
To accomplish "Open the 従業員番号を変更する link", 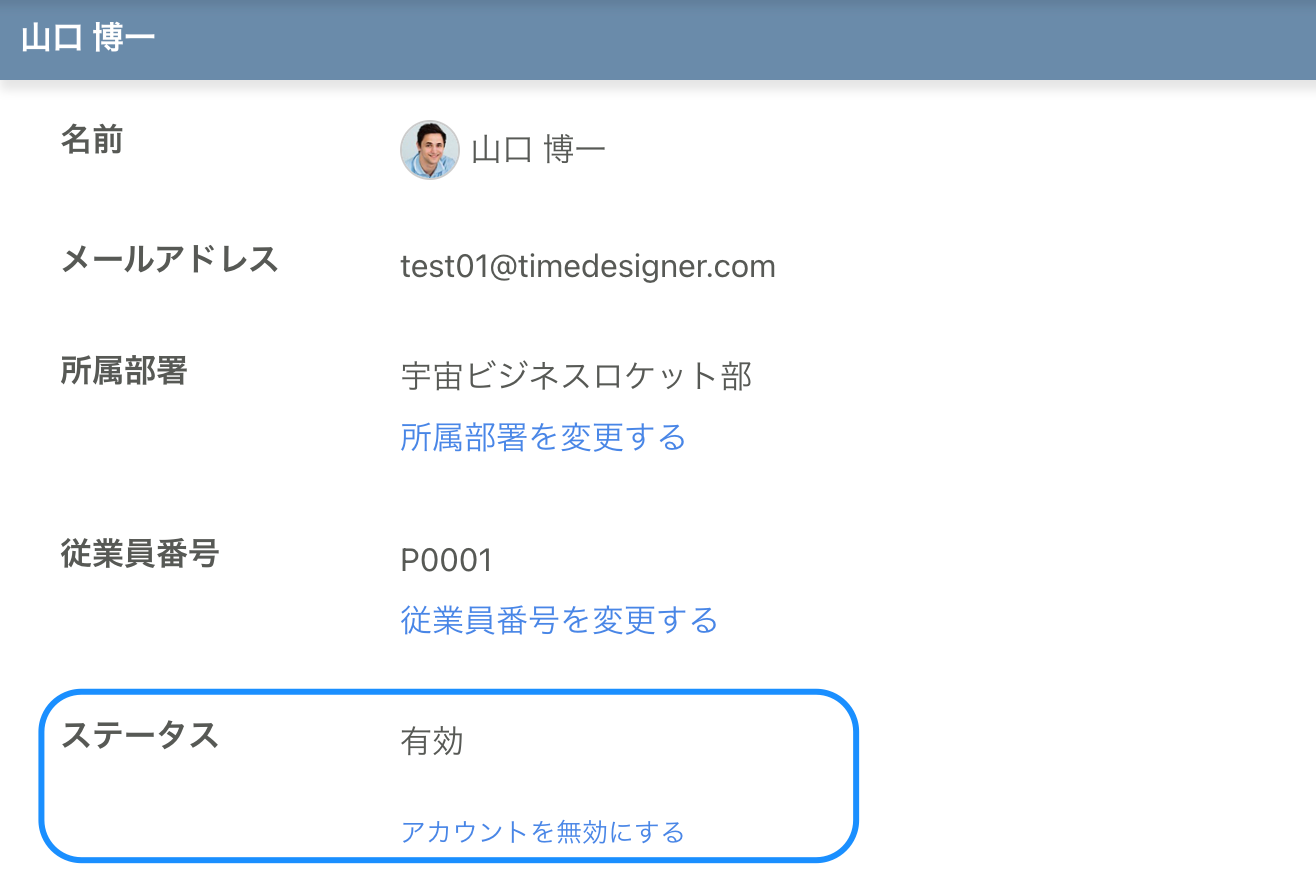I will (558, 620).
